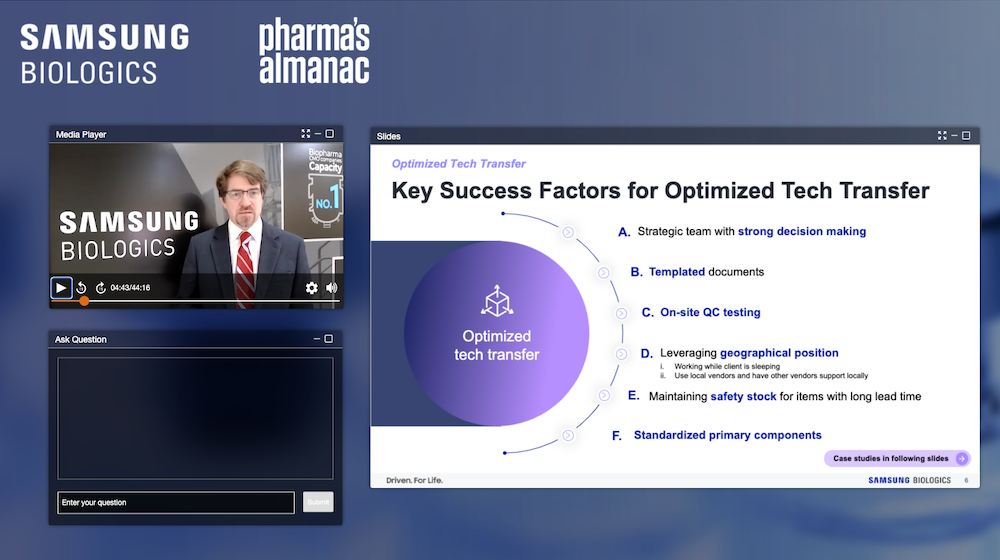Click the Pharma's Almanac logo
Image resolution: width=1000 pixels, height=560 pixels.
point(314,50)
